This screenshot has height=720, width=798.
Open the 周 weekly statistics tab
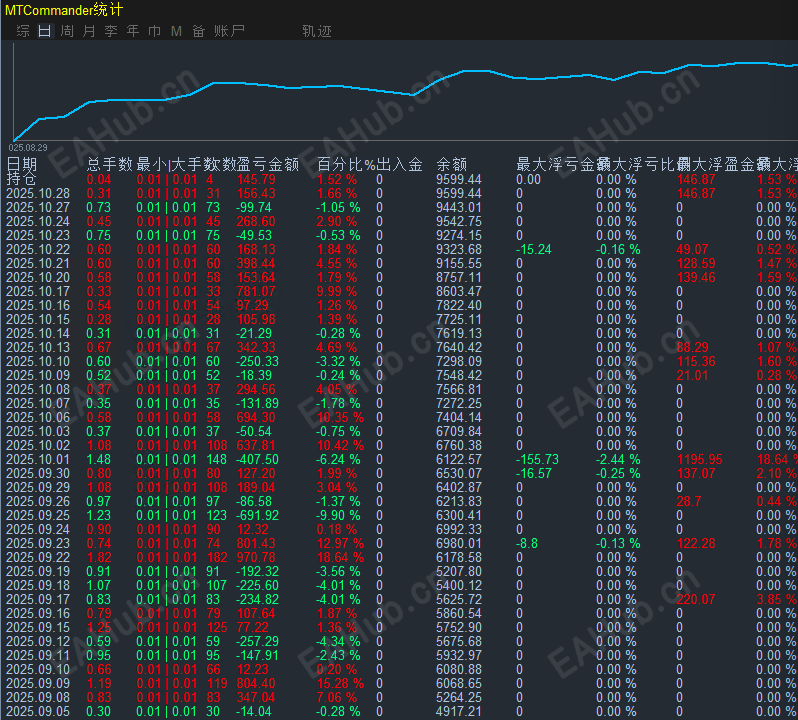click(67, 31)
